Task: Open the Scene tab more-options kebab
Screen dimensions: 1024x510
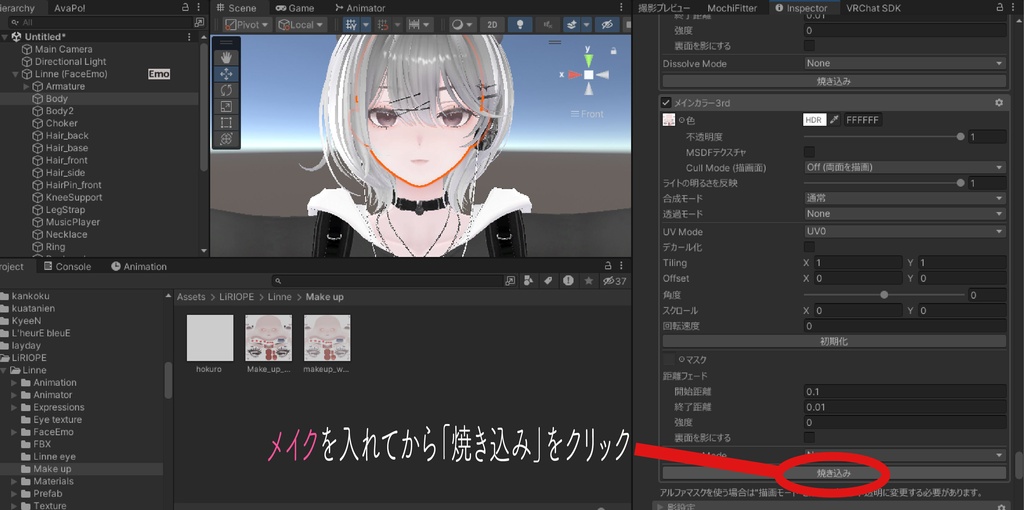Action: pyautogui.click(x=621, y=8)
